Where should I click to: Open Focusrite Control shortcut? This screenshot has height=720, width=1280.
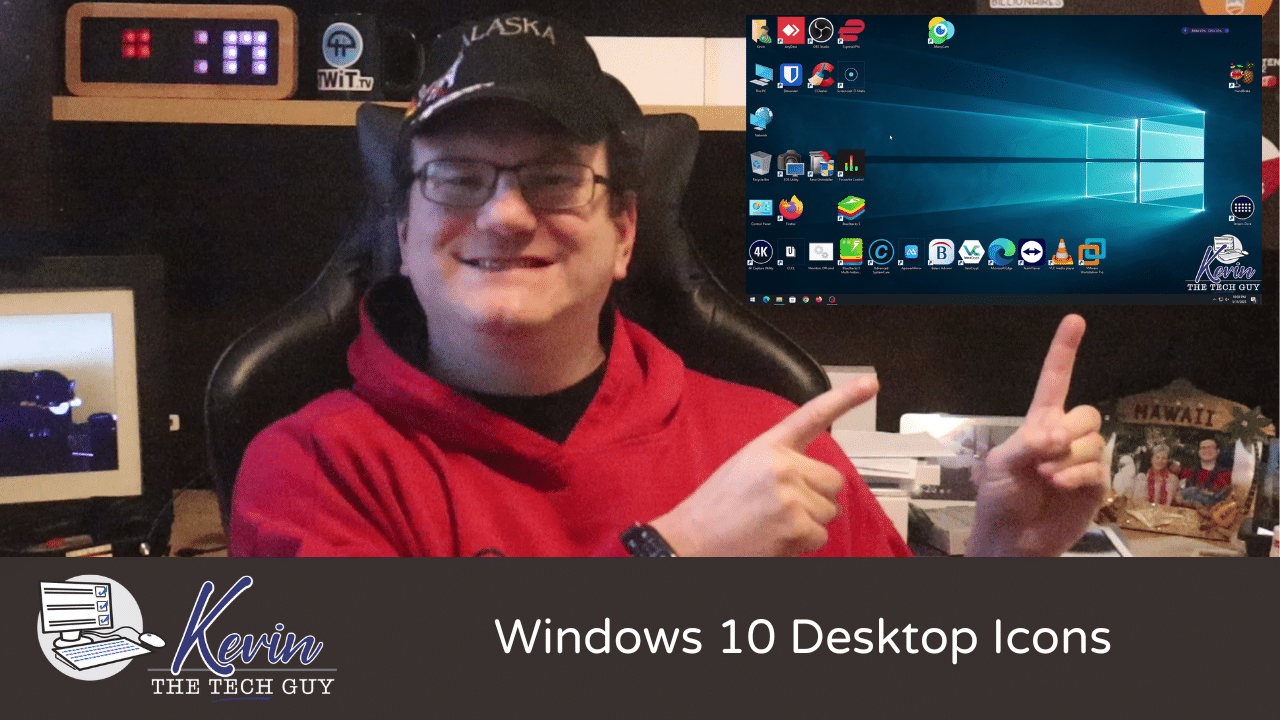851,165
